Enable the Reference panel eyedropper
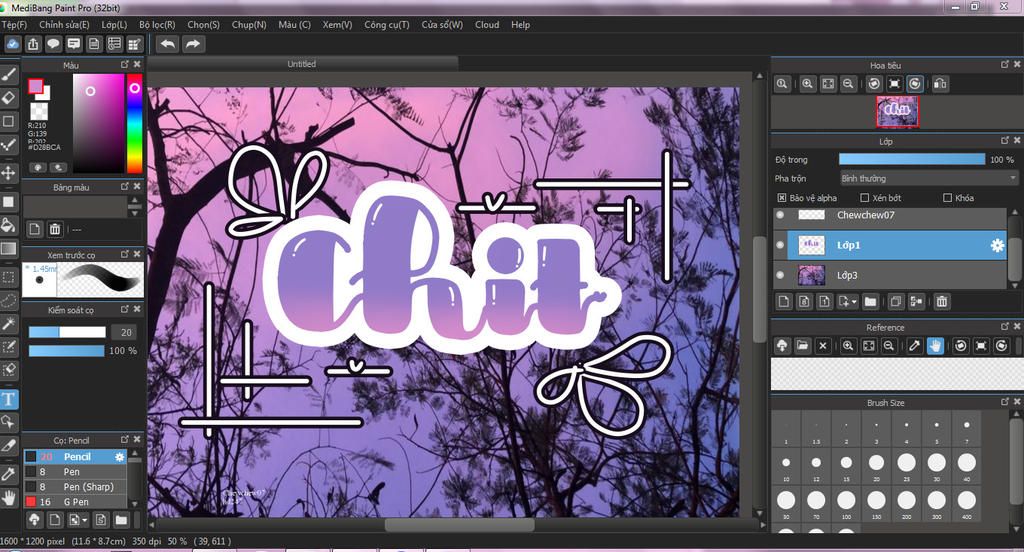The image size is (1024, 552). 915,346
